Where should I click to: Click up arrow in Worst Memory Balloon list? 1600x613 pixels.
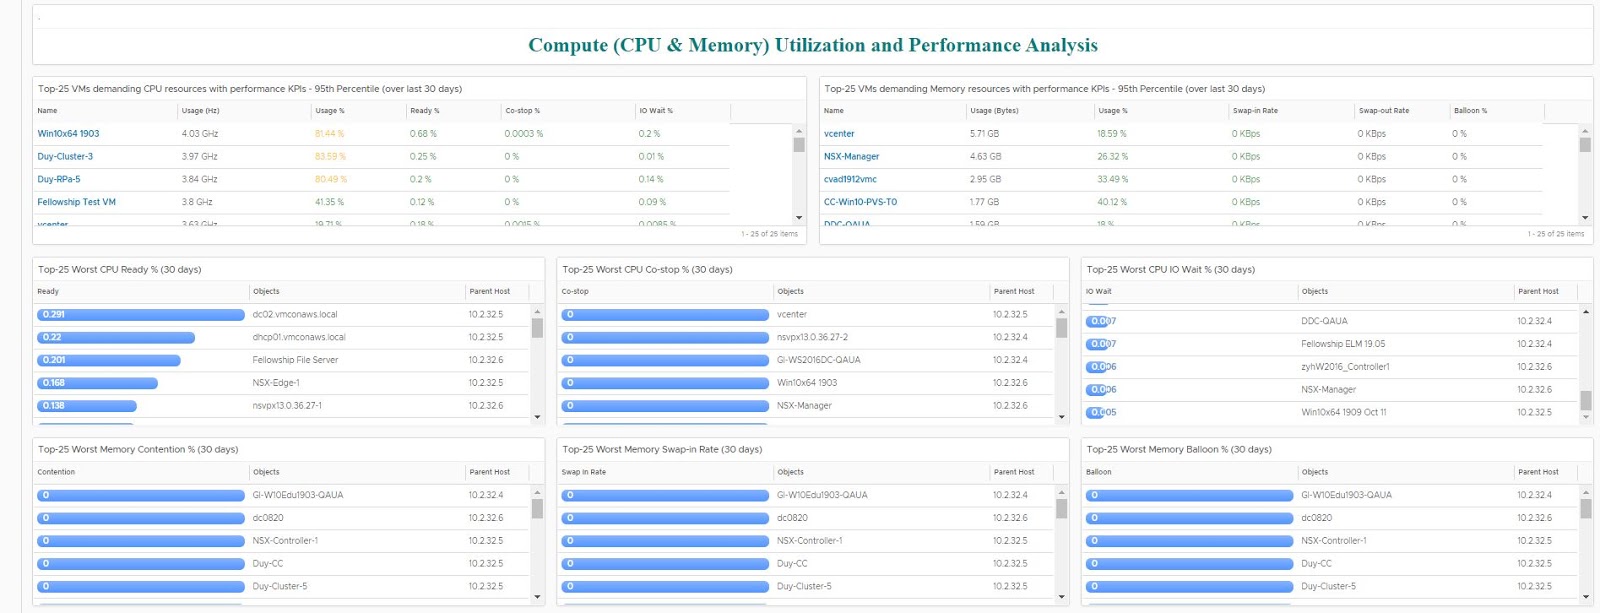tap(1585, 492)
